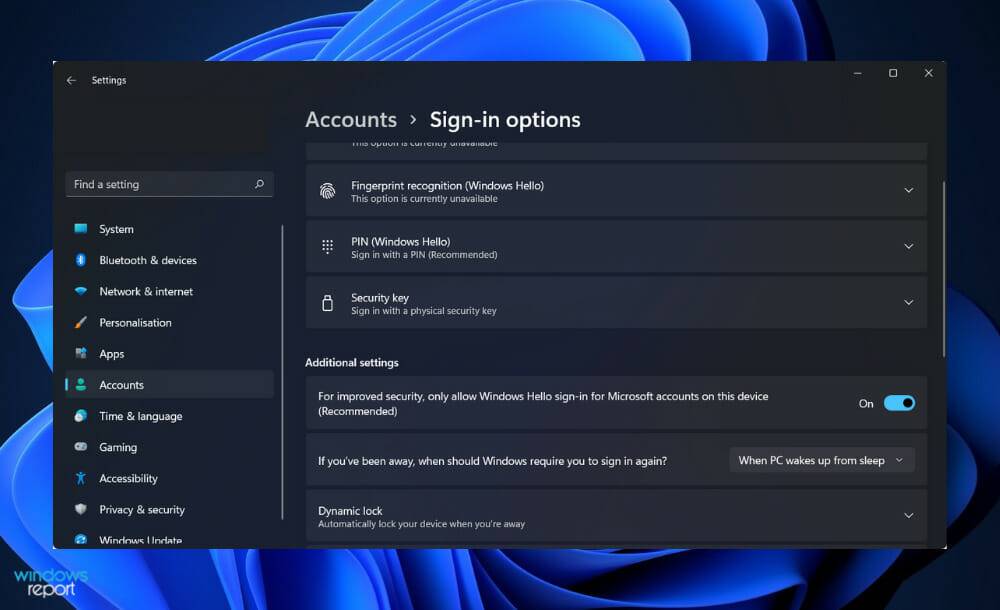Image resolution: width=1000 pixels, height=610 pixels.
Task: Click the Accounts breadcrumb link
Action: click(351, 119)
